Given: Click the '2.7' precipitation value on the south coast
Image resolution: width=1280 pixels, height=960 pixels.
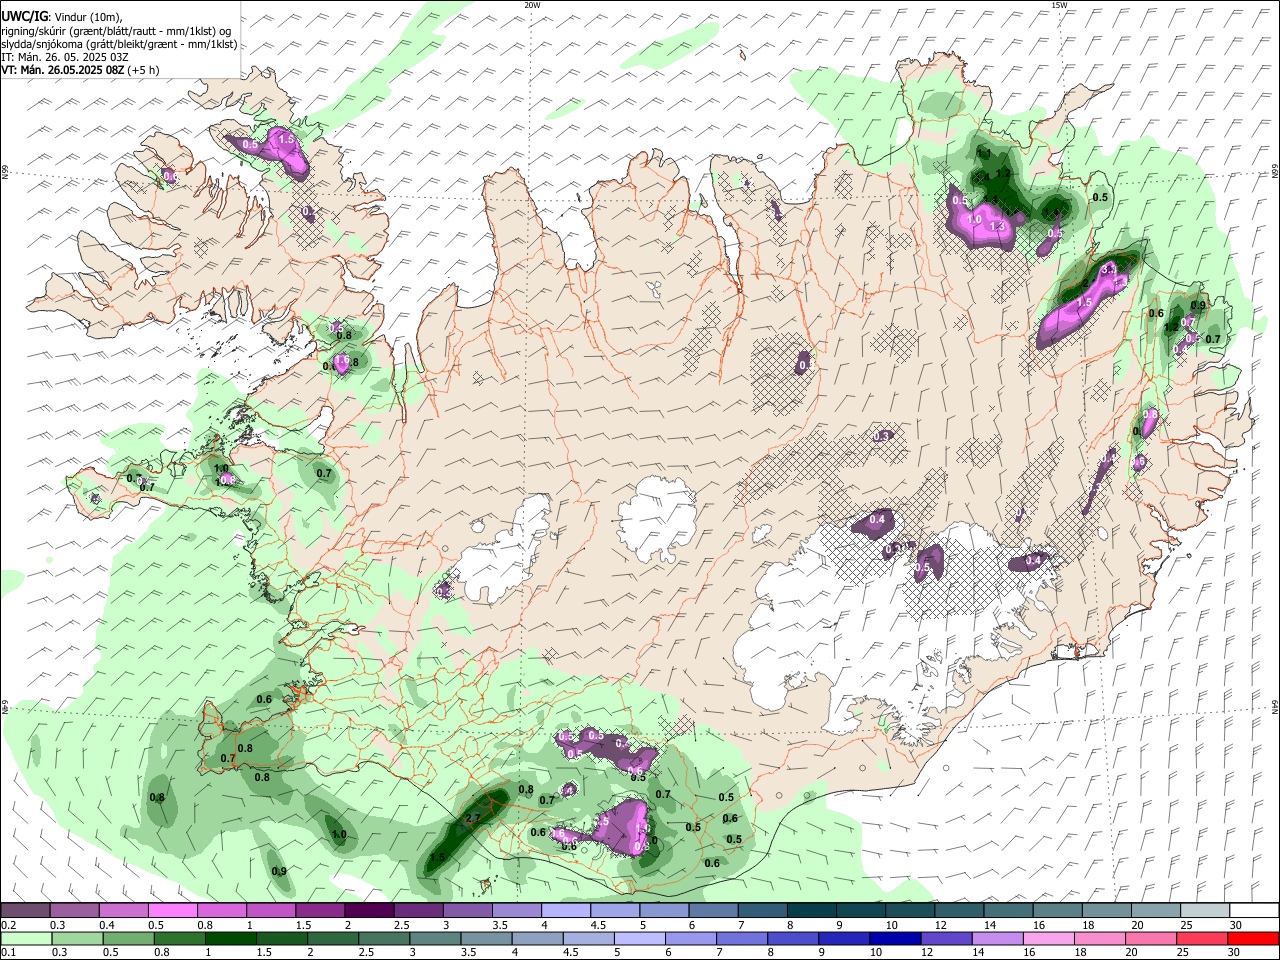Looking at the screenshot, I should [474, 818].
